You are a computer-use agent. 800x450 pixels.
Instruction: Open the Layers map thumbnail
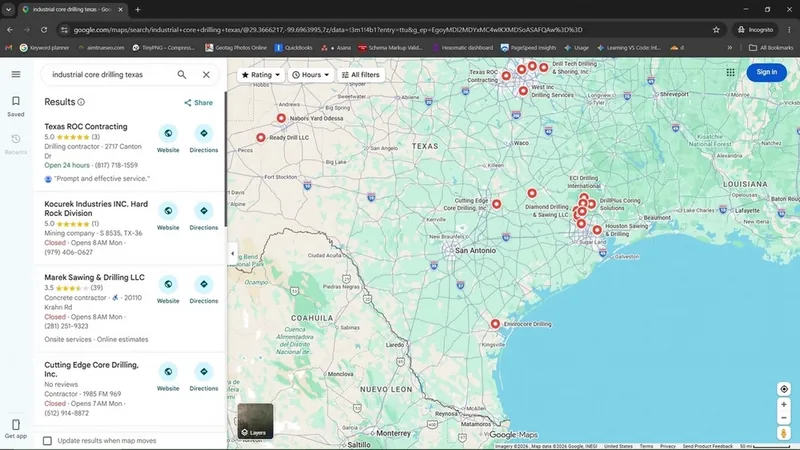[255, 421]
